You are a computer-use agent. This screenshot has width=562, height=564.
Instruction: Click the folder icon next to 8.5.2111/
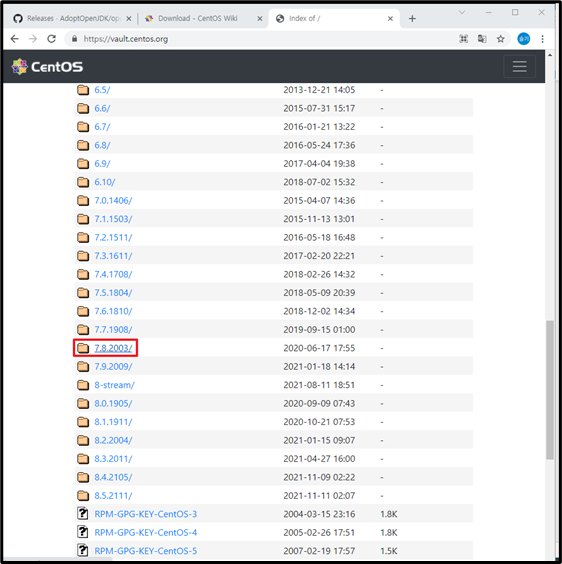83,496
